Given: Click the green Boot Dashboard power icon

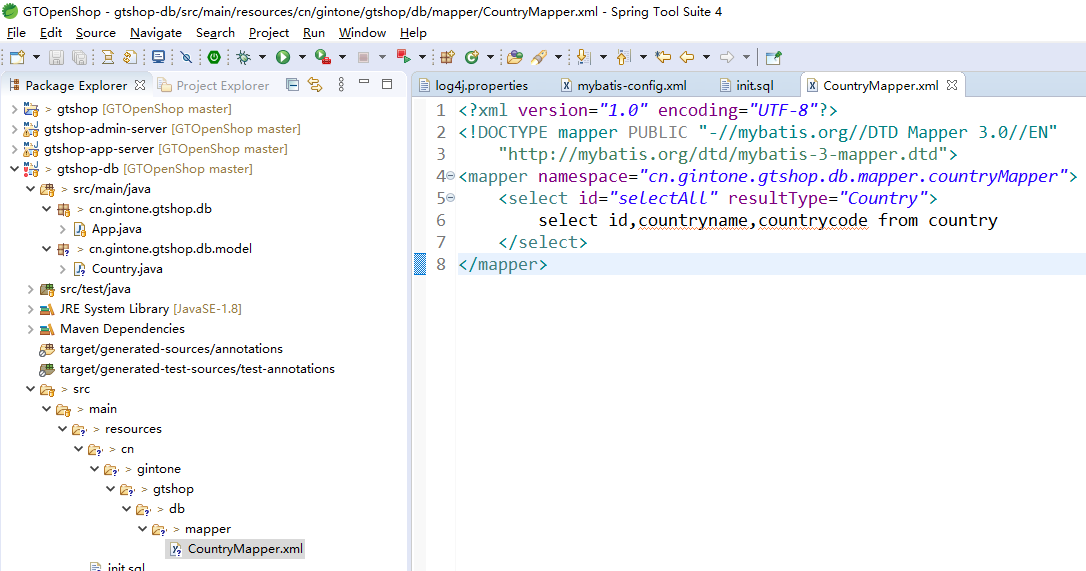Looking at the screenshot, I should pyautogui.click(x=214, y=58).
